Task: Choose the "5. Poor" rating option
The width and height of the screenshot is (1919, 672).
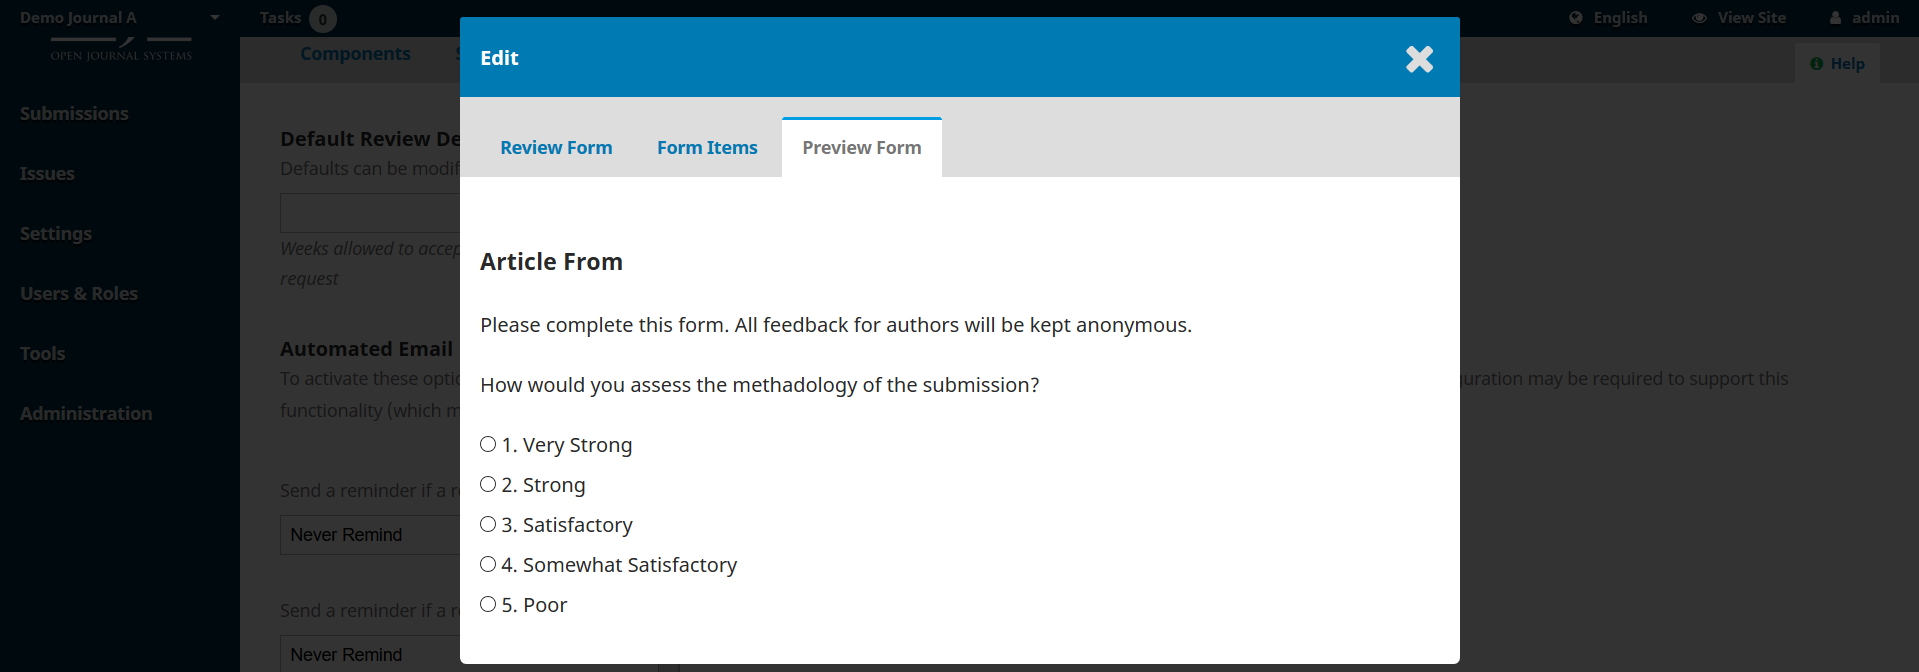Action: 488,603
